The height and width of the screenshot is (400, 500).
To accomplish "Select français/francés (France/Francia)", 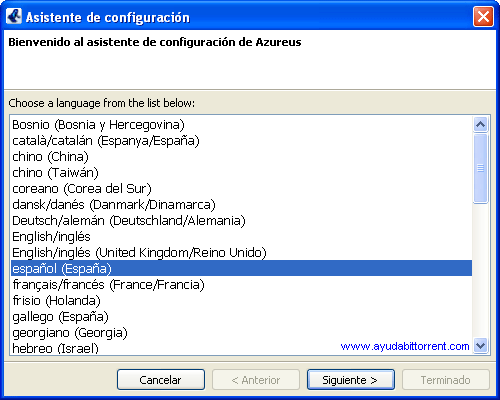I will (241, 285).
